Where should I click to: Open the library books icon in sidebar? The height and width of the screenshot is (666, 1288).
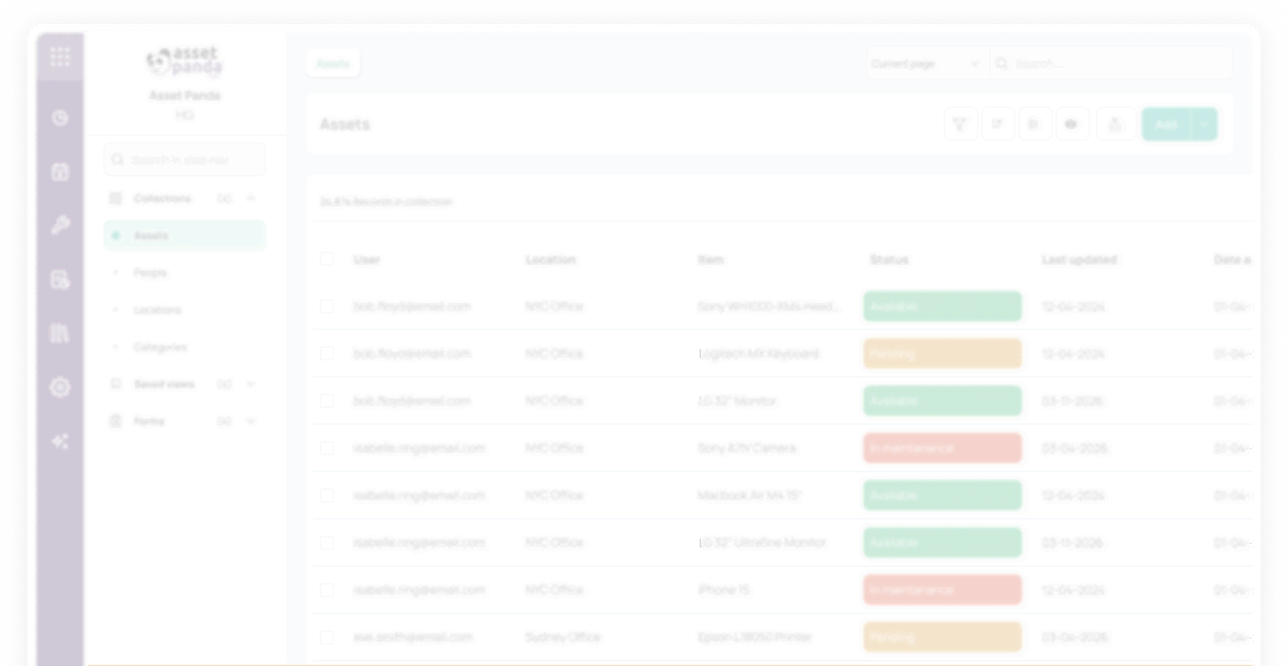tap(60, 334)
